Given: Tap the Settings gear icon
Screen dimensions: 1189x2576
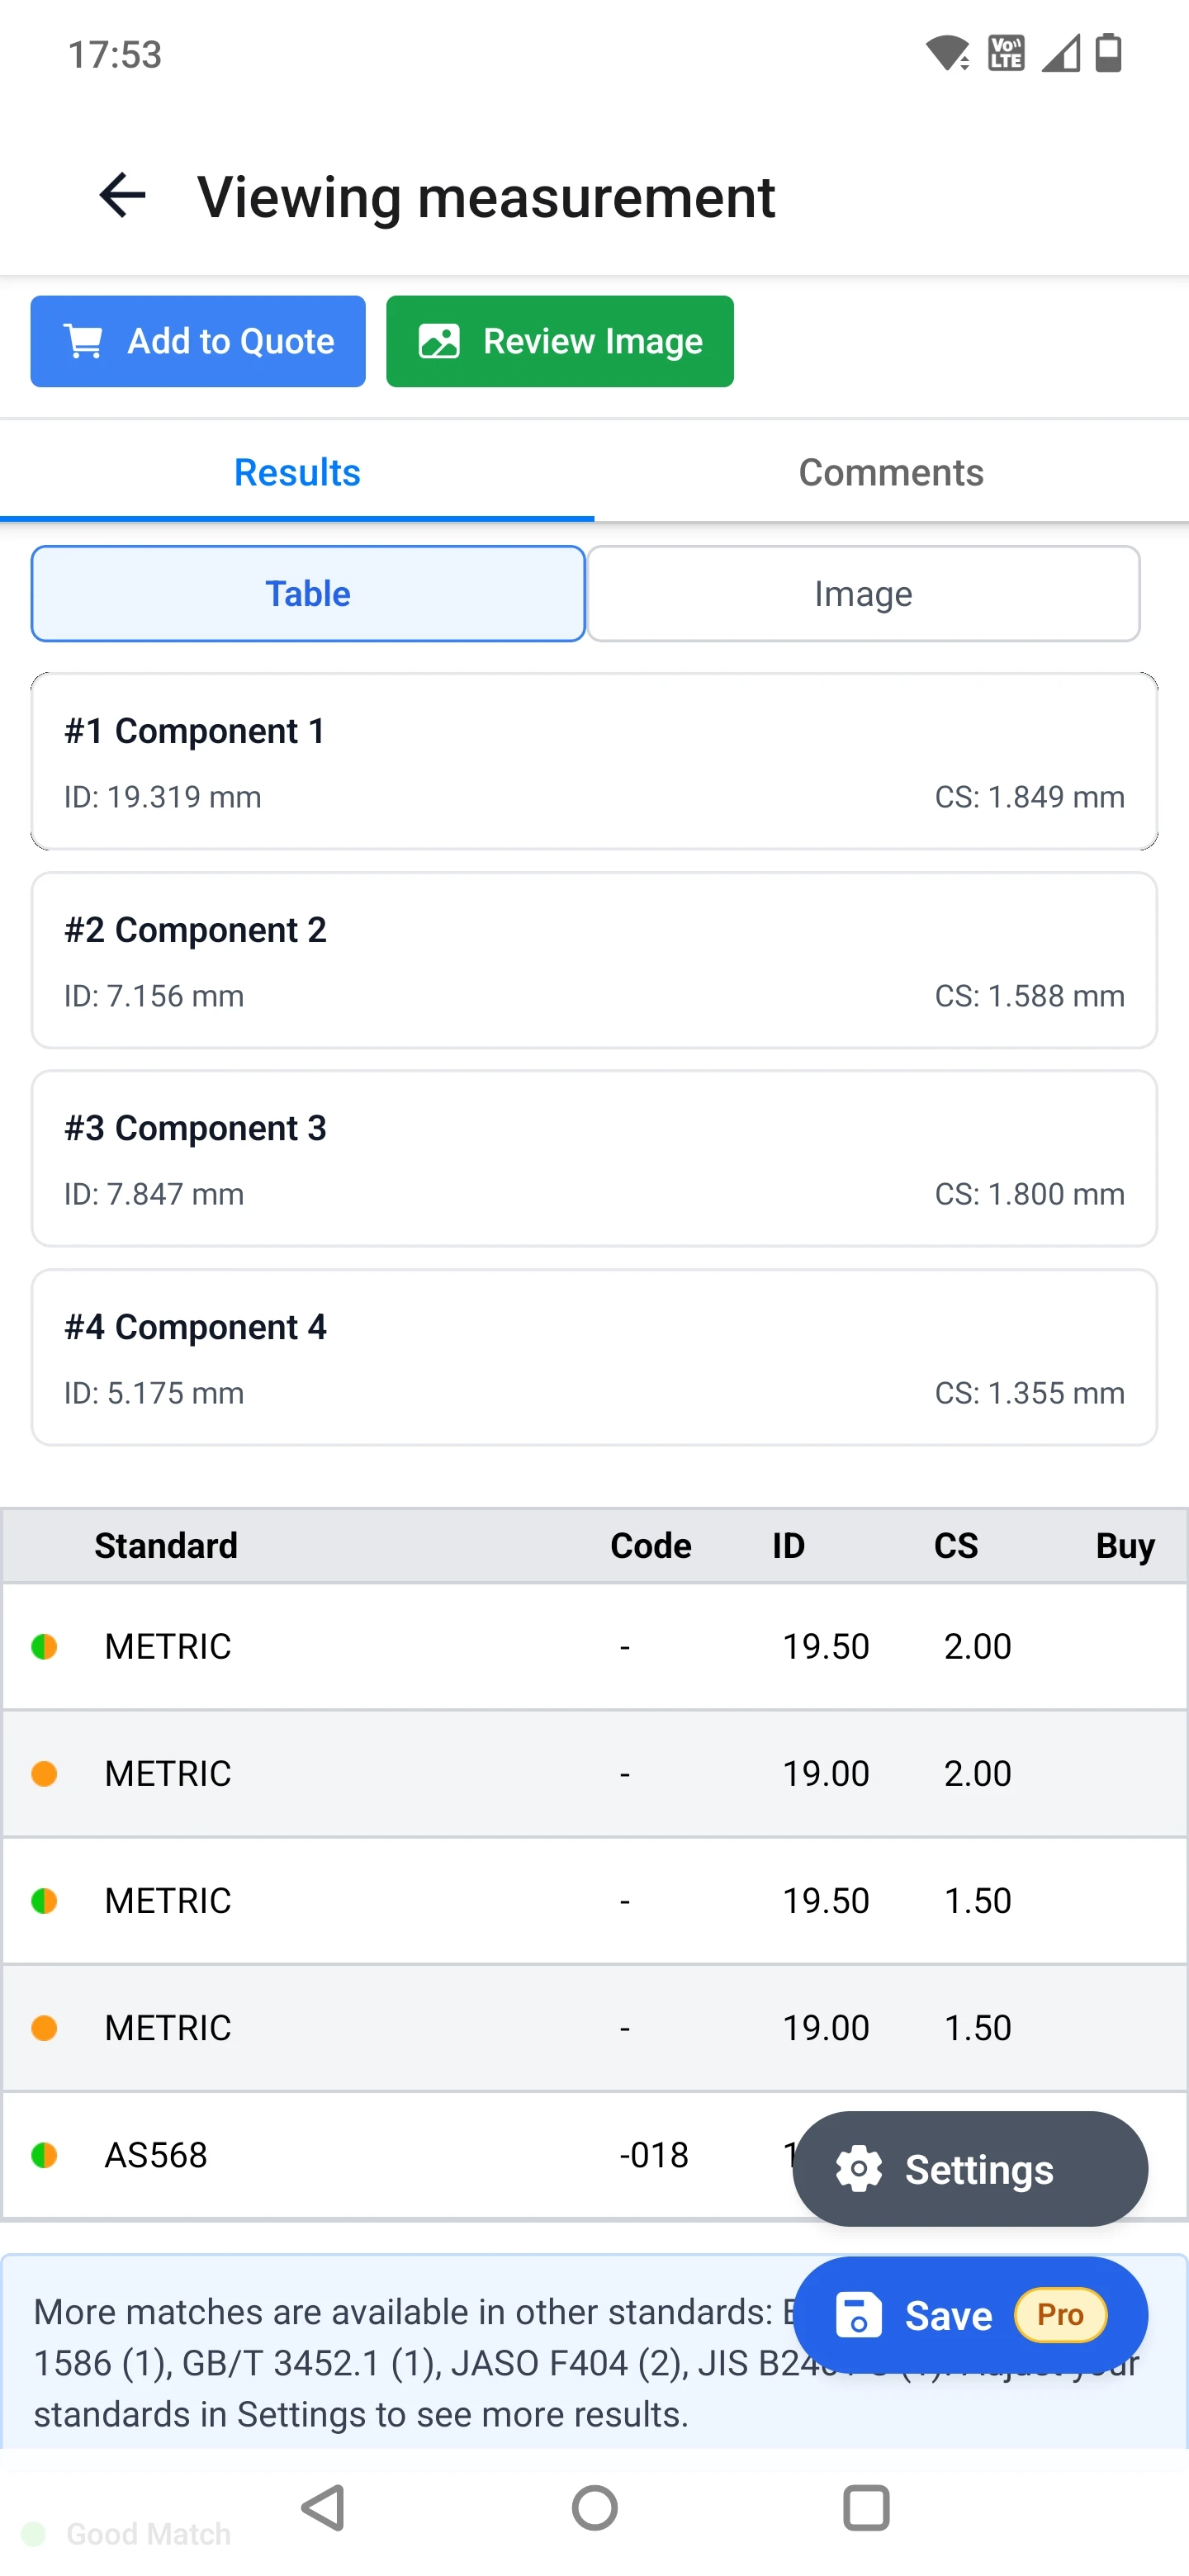Looking at the screenshot, I should click(859, 2169).
